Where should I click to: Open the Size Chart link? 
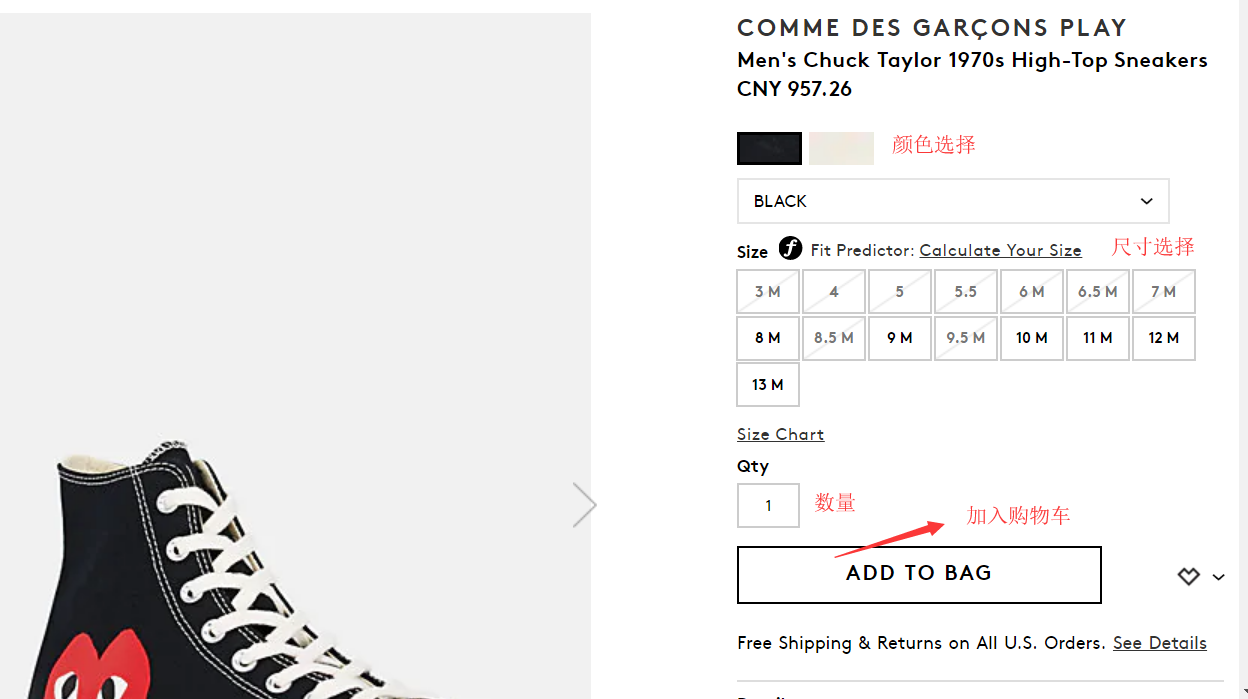coord(780,434)
